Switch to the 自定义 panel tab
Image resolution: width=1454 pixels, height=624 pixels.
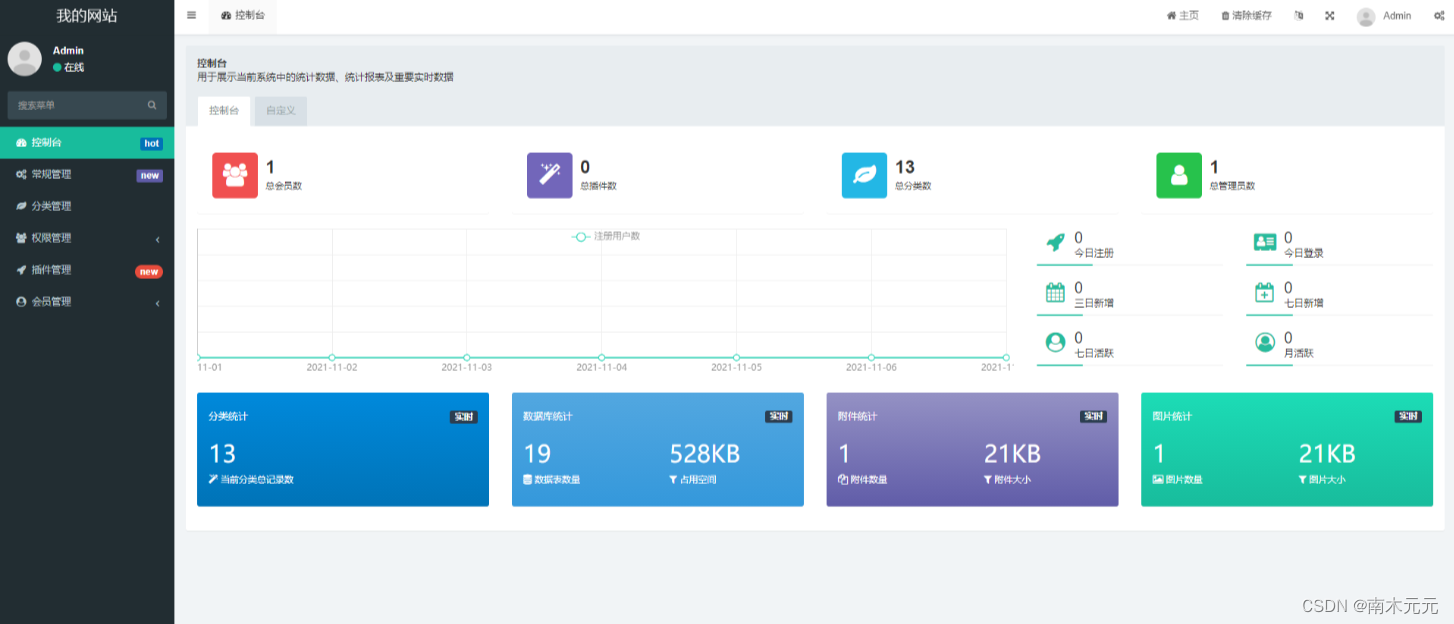281,111
